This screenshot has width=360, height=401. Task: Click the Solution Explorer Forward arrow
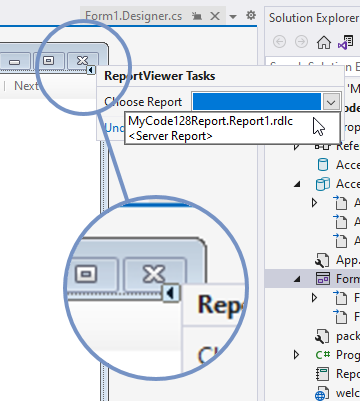click(301, 42)
